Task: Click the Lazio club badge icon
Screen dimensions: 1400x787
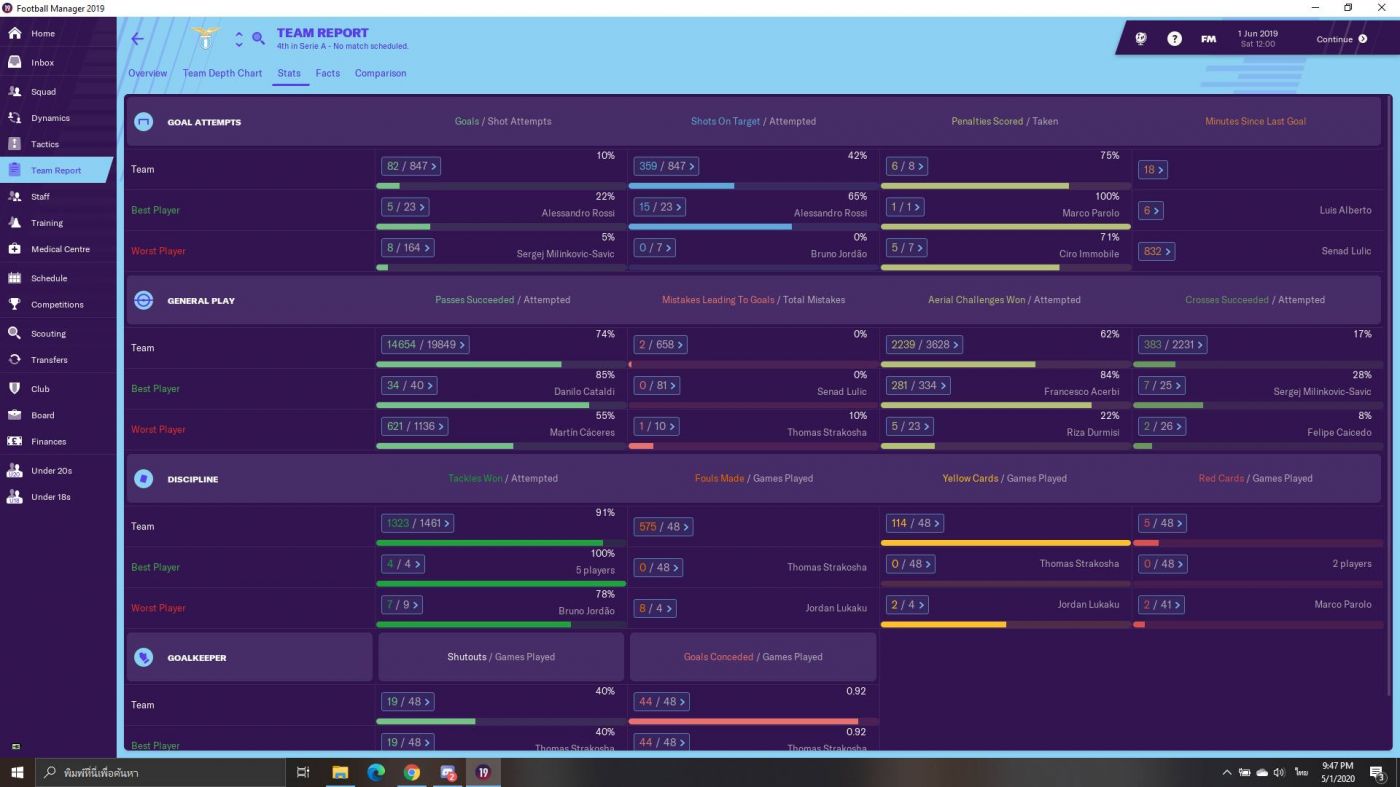Action: tap(206, 39)
